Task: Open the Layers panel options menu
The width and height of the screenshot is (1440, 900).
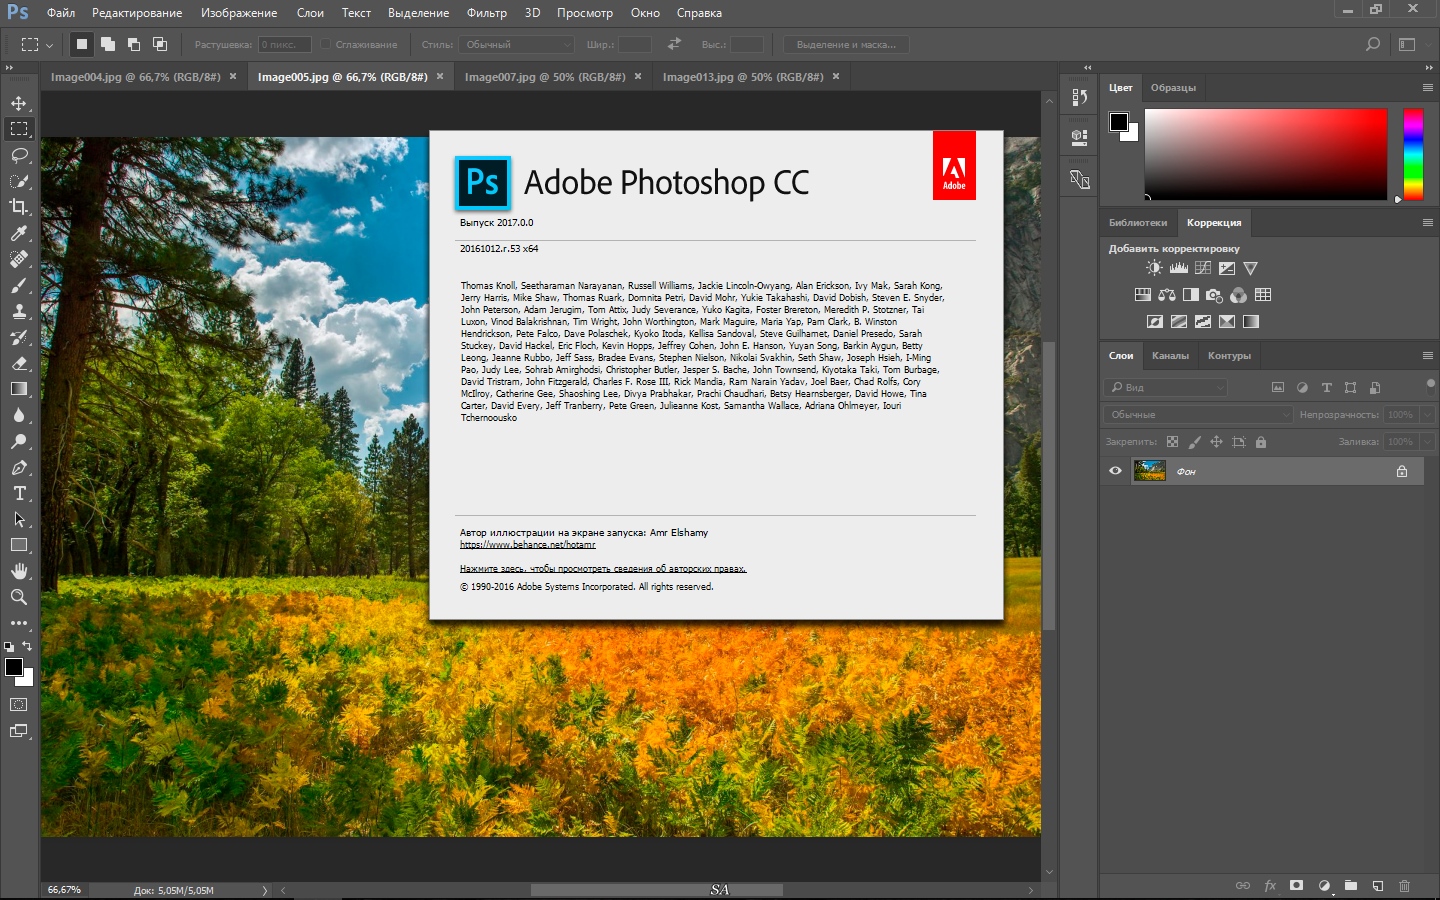Action: click(1428, 355)
